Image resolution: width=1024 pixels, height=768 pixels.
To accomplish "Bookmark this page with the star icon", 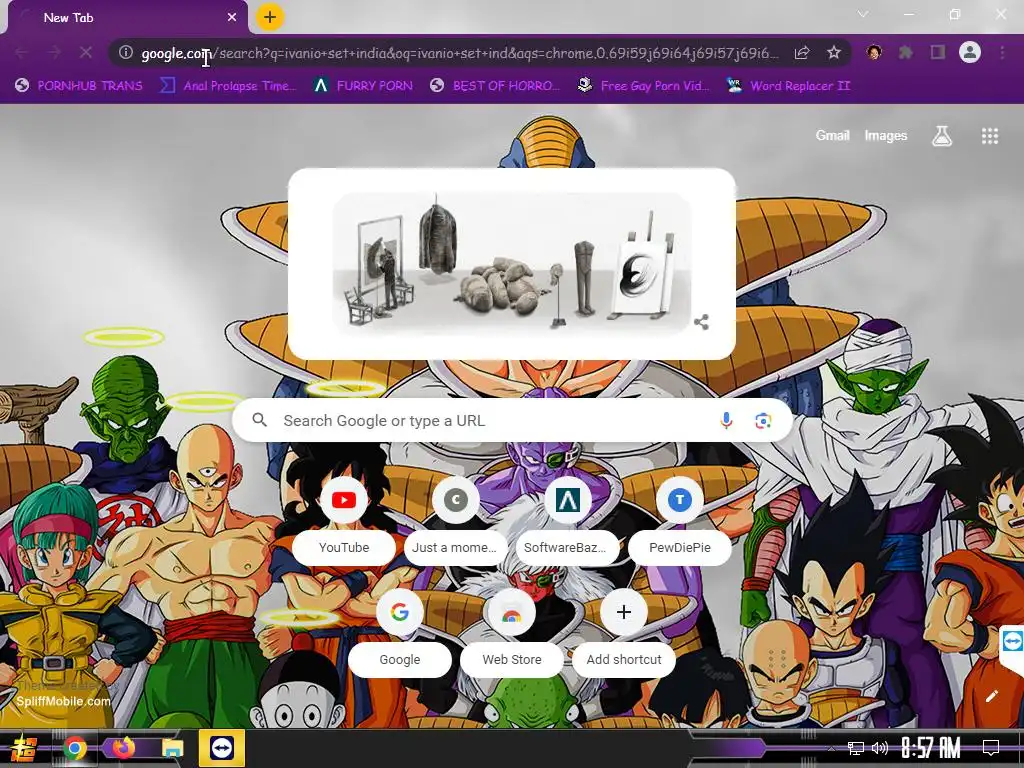I will [x=833, y=53].
